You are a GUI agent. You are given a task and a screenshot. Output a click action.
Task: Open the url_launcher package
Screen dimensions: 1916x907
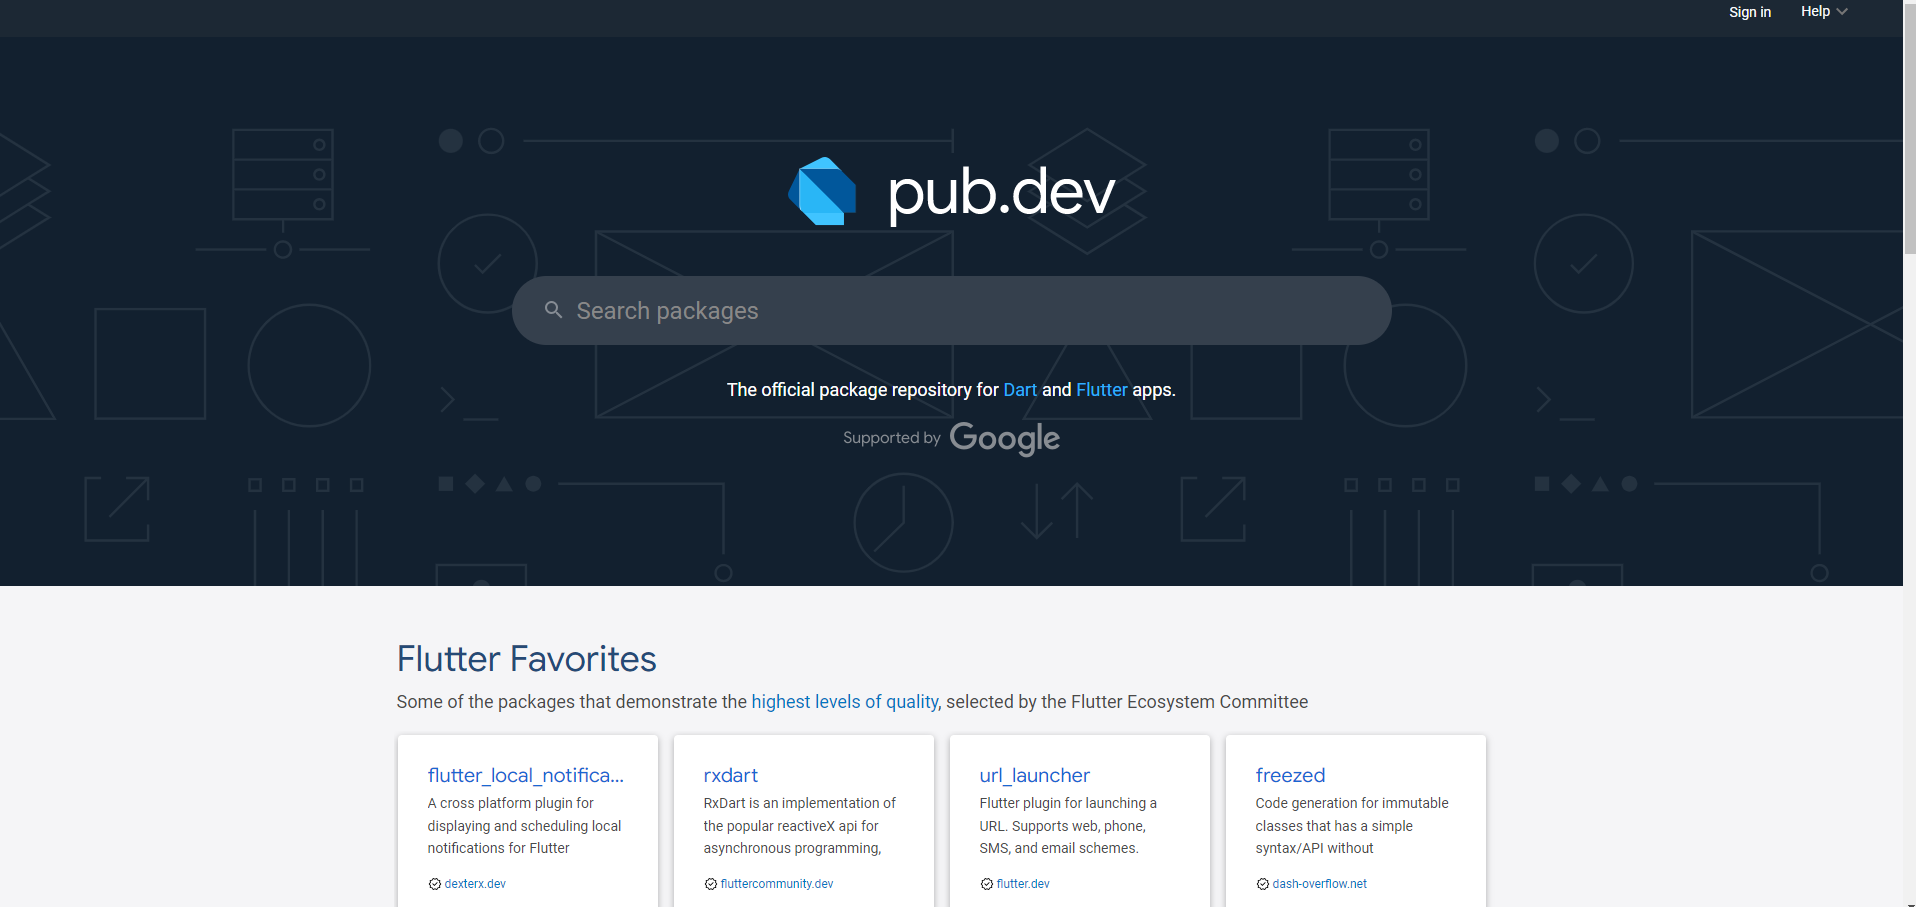tap(1034, 775)
